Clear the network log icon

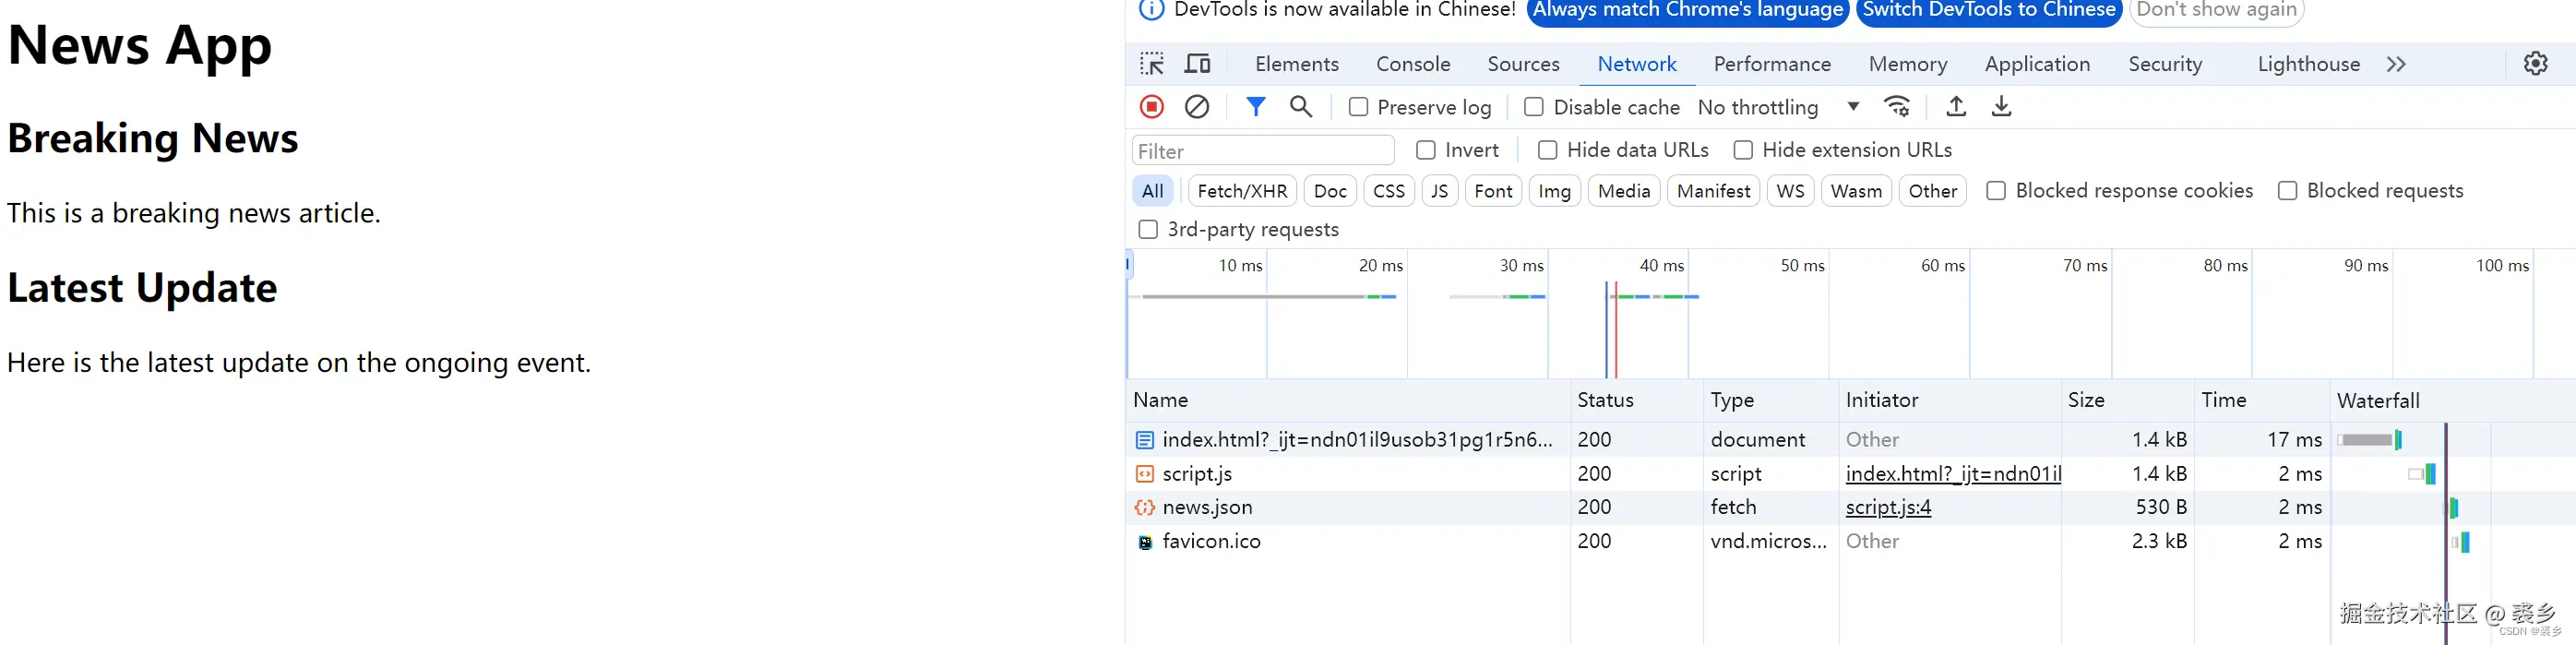(1197, 106)
